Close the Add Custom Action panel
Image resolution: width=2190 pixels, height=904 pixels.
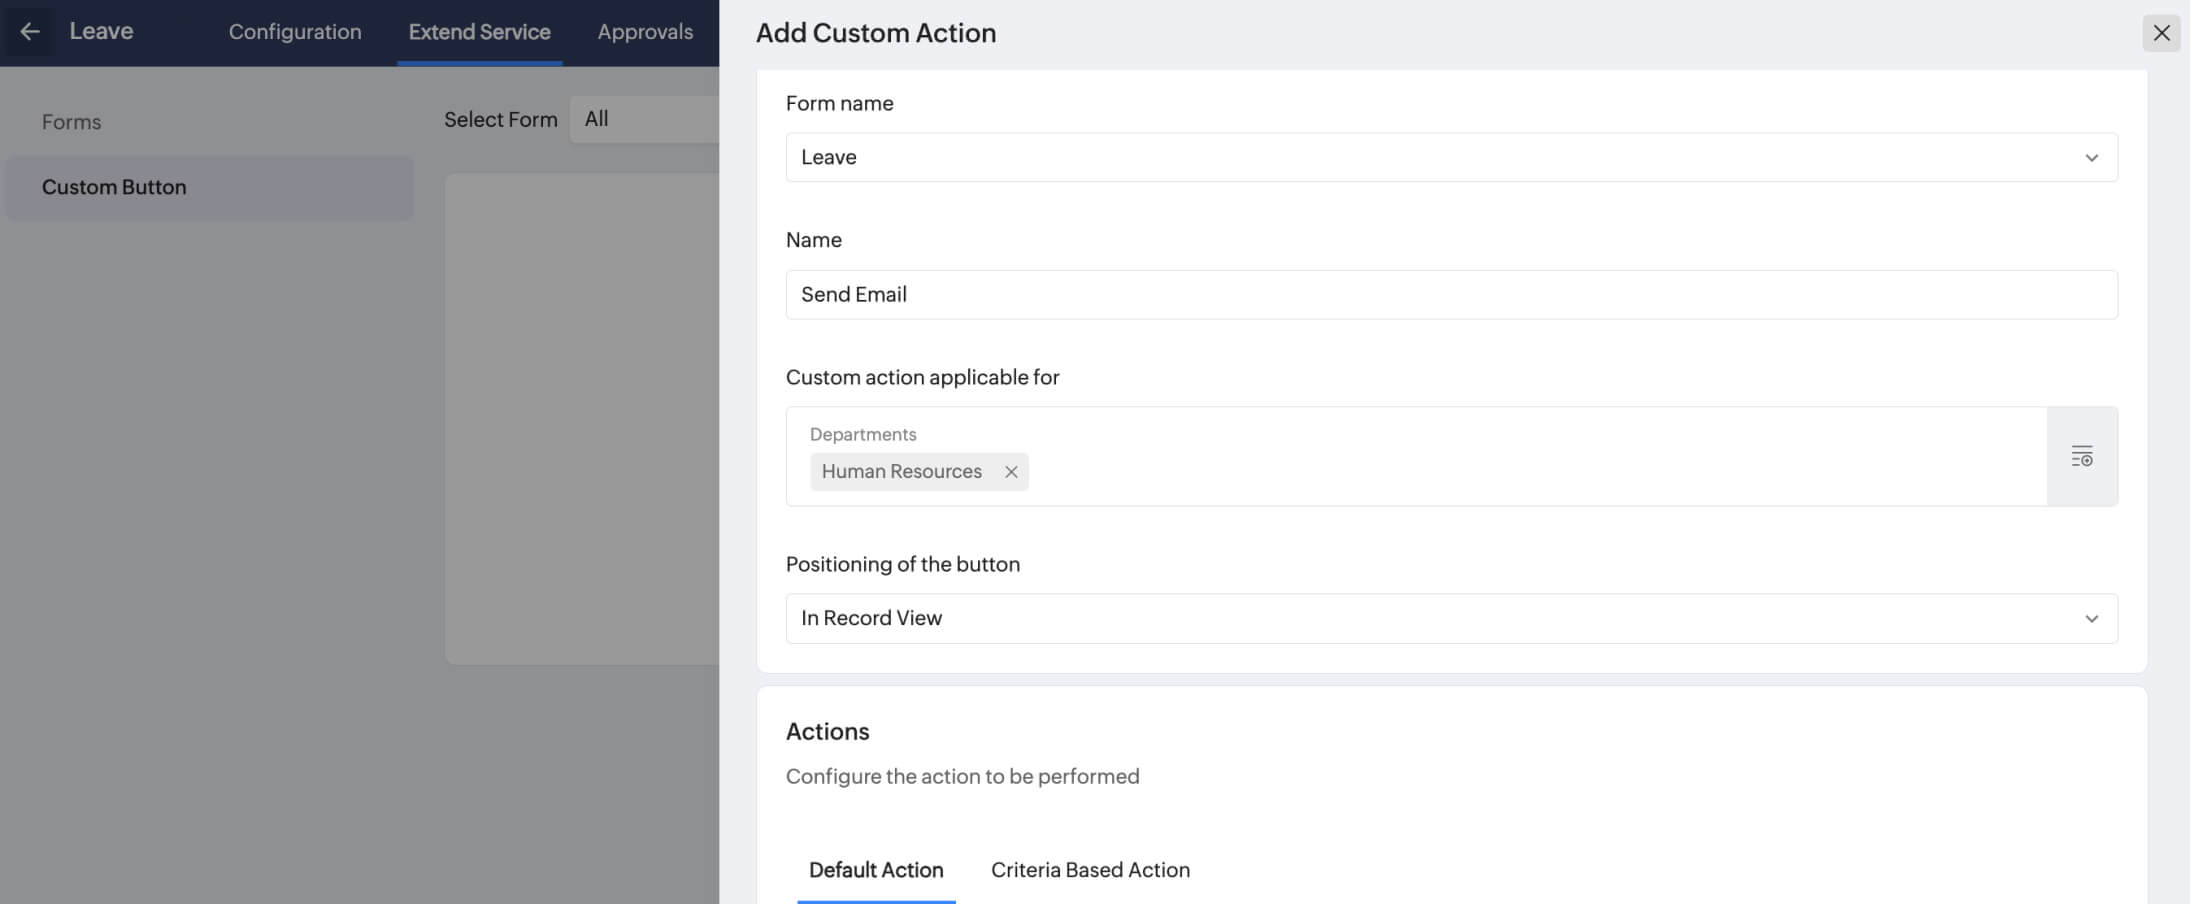(2161, 33)
